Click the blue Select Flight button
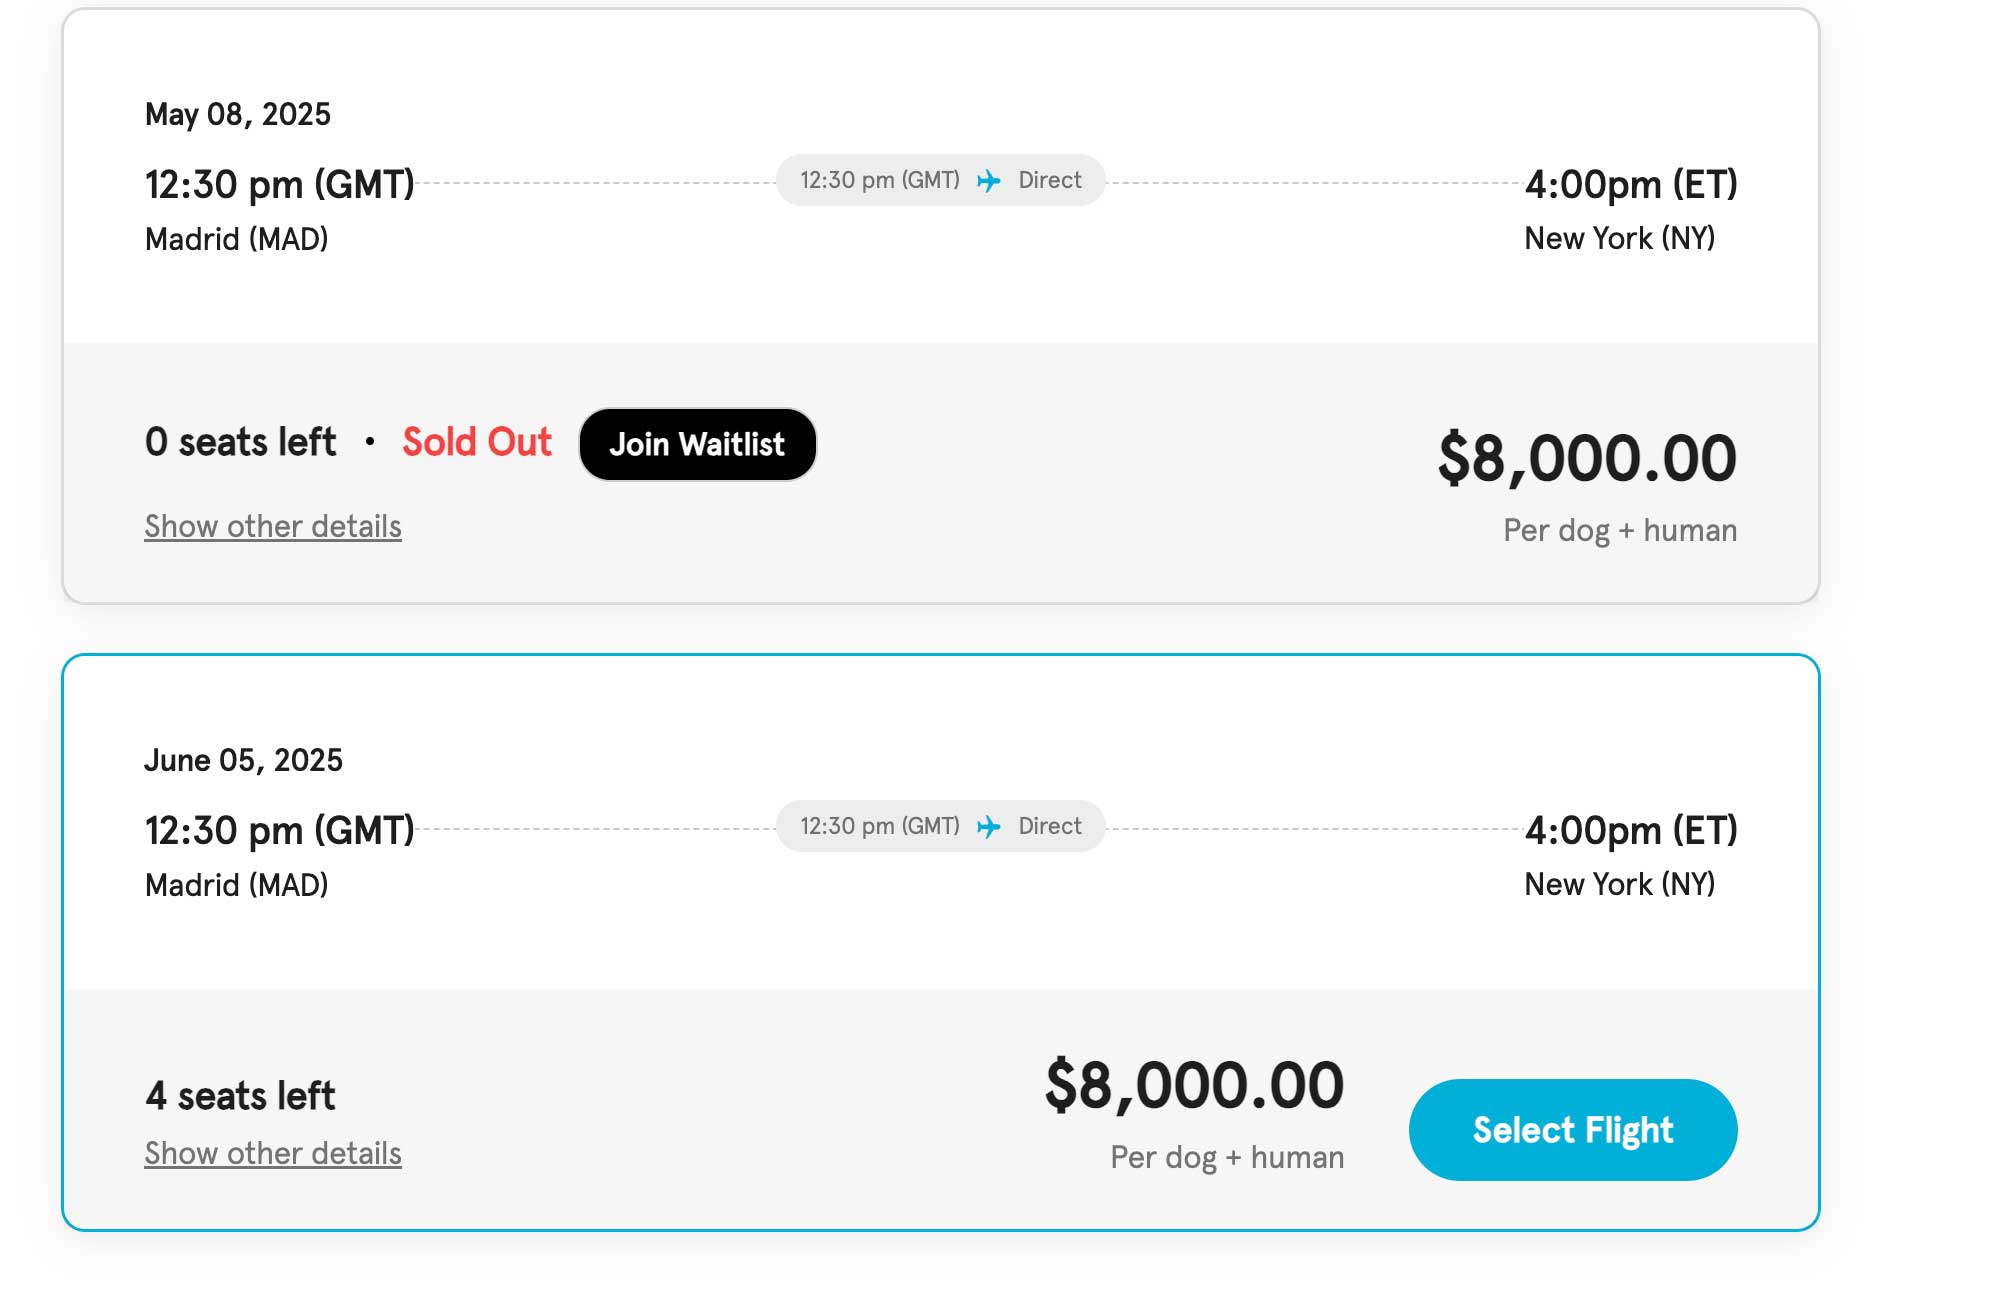The height and width of the screenshot is (1292, 2002). point(1572,1129)
